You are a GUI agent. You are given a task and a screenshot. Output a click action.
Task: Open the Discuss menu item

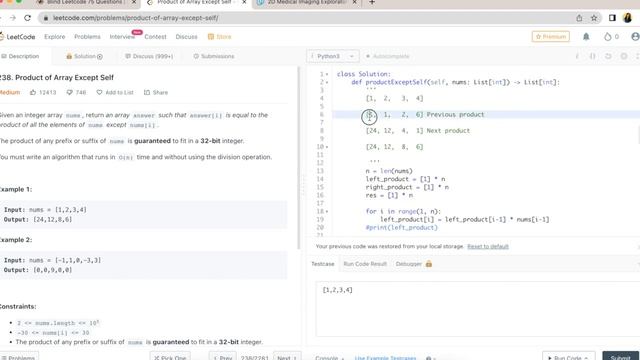point(187,37)
